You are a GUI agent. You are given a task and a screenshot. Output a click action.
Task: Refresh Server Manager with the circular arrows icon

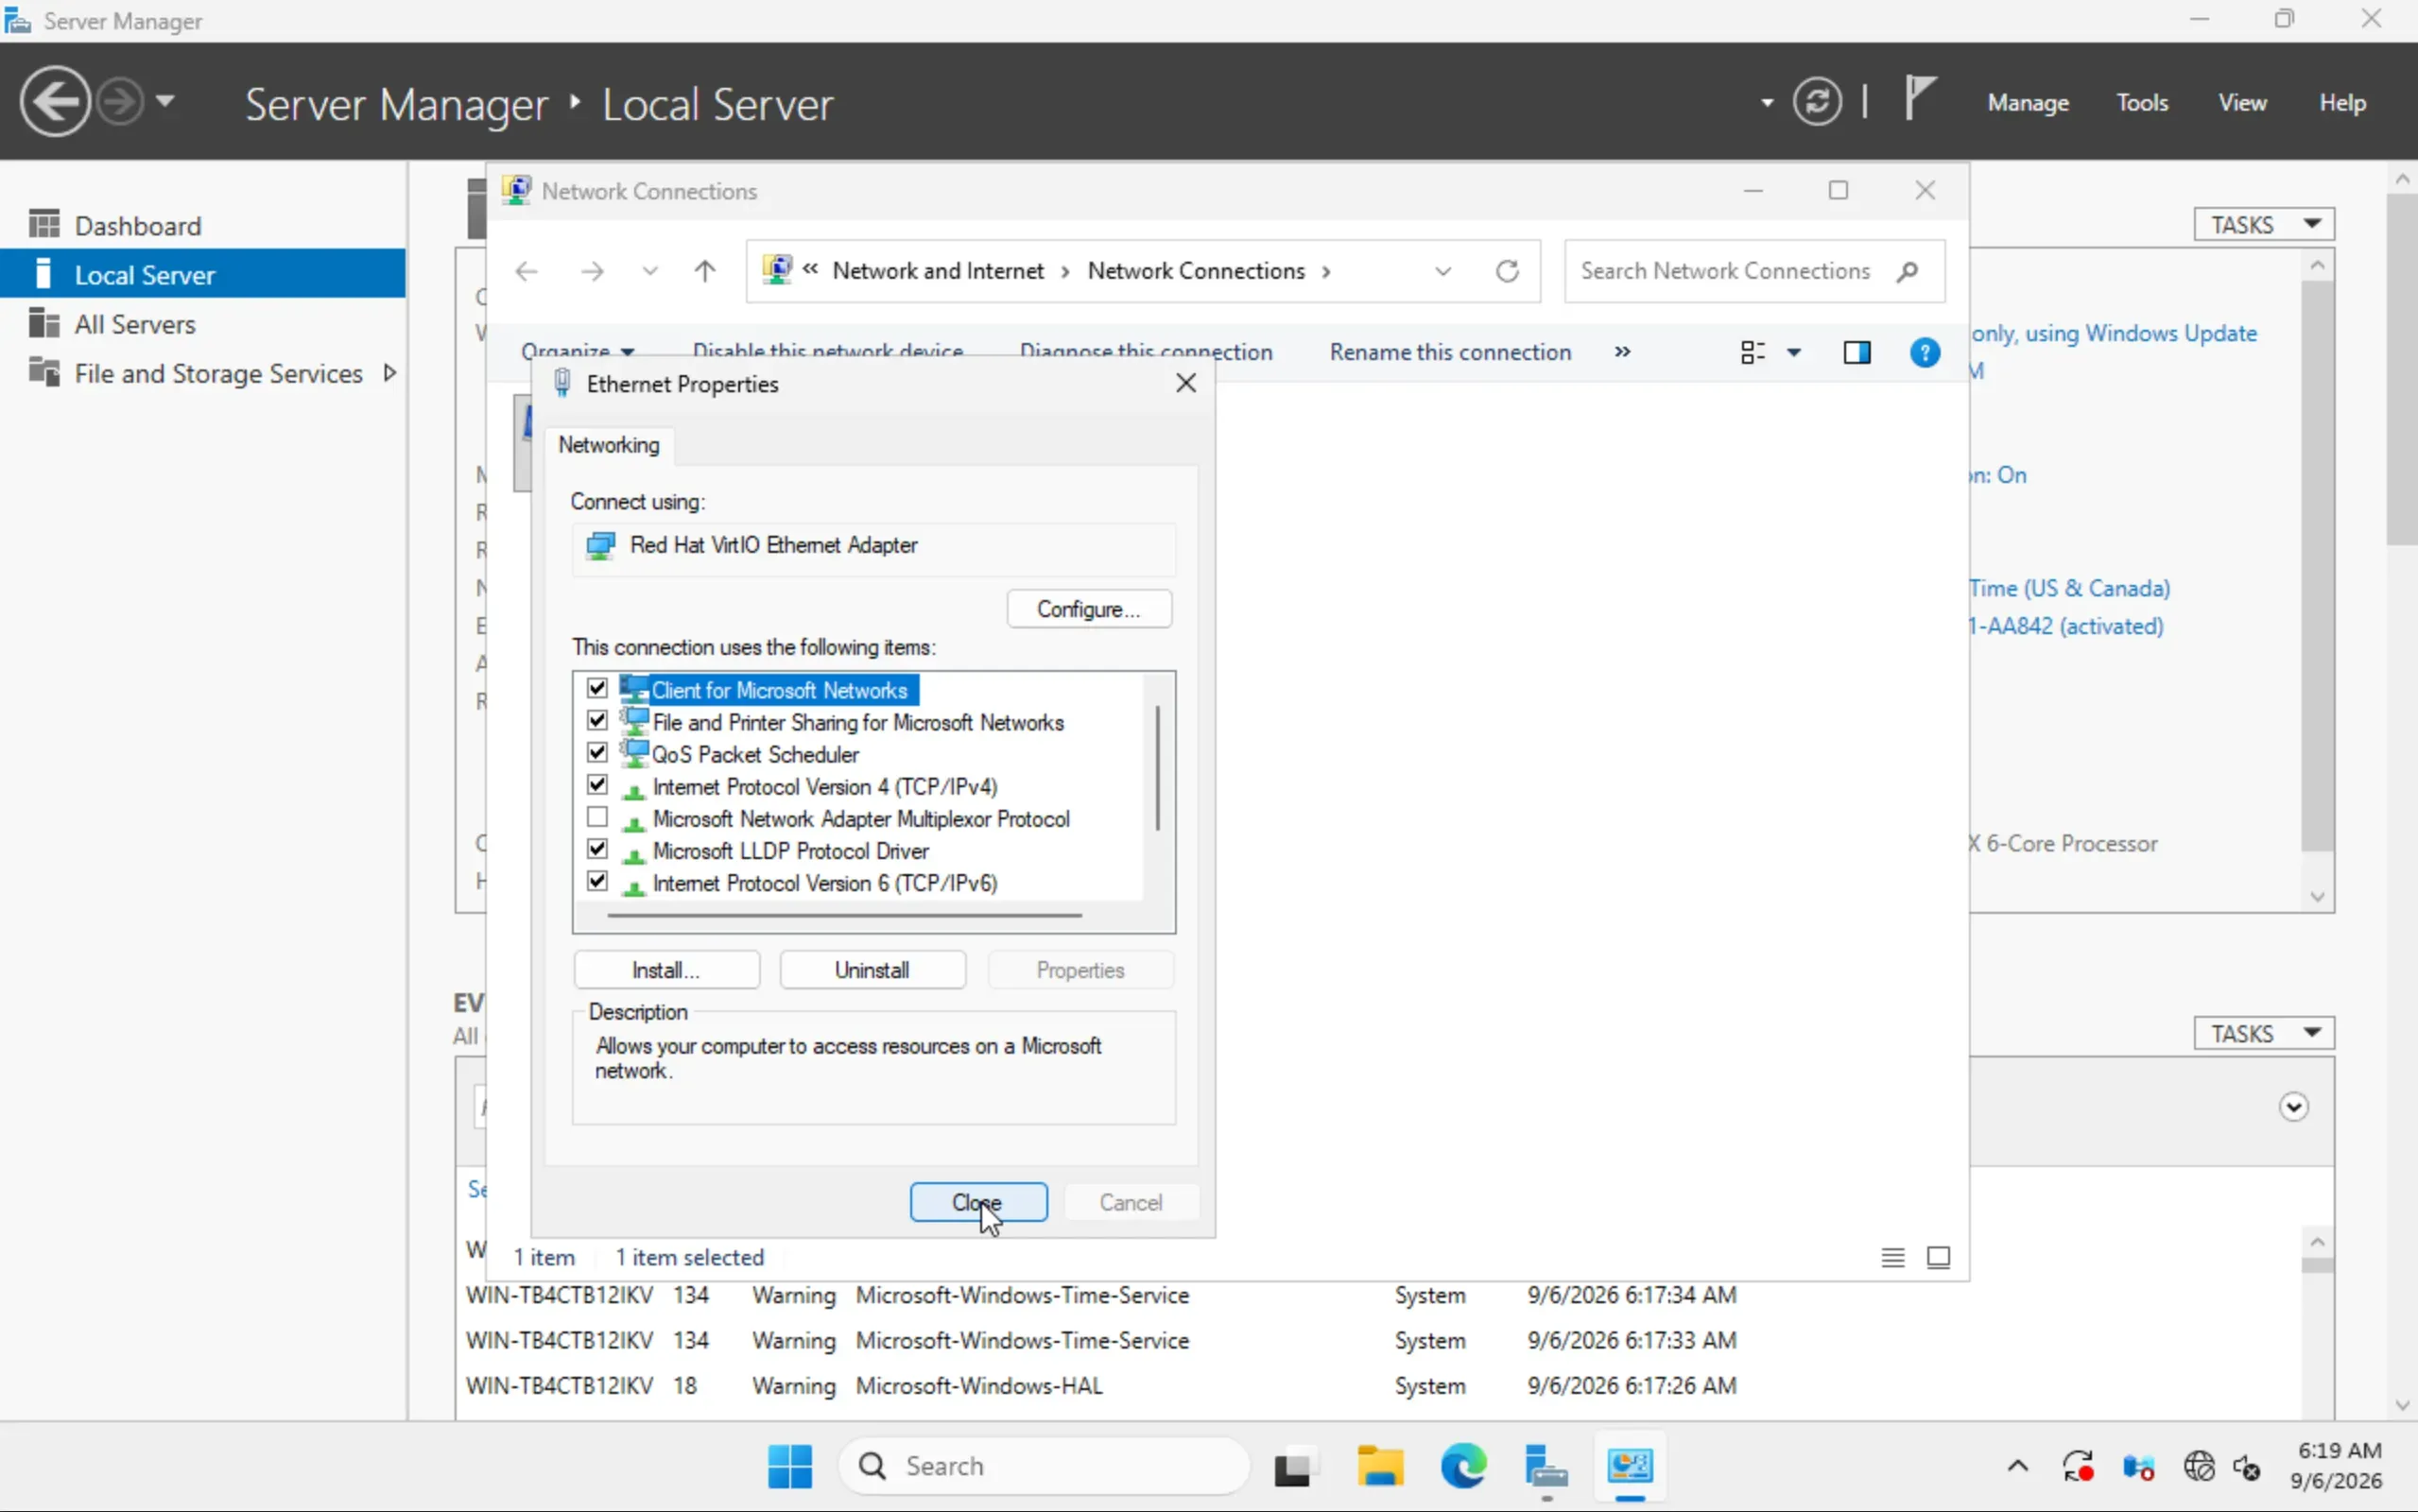point(1816,101)
